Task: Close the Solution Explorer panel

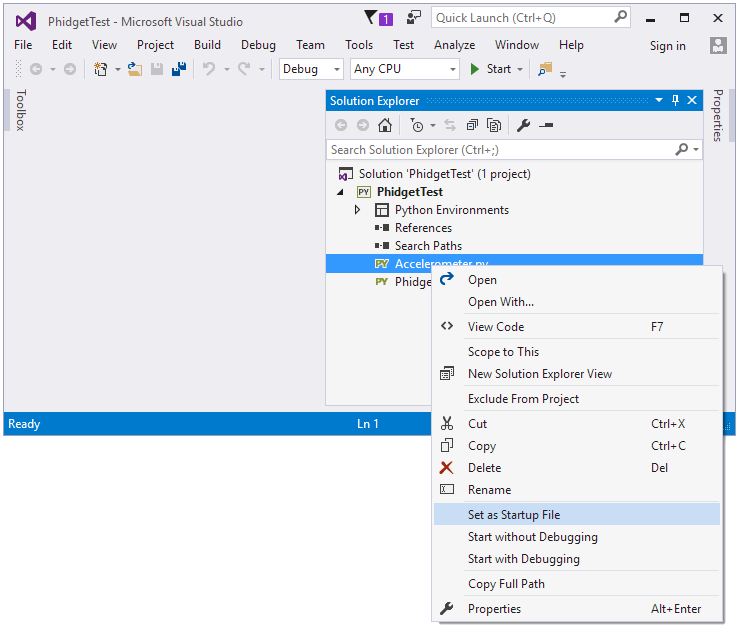Action: (x=692, y=101)
